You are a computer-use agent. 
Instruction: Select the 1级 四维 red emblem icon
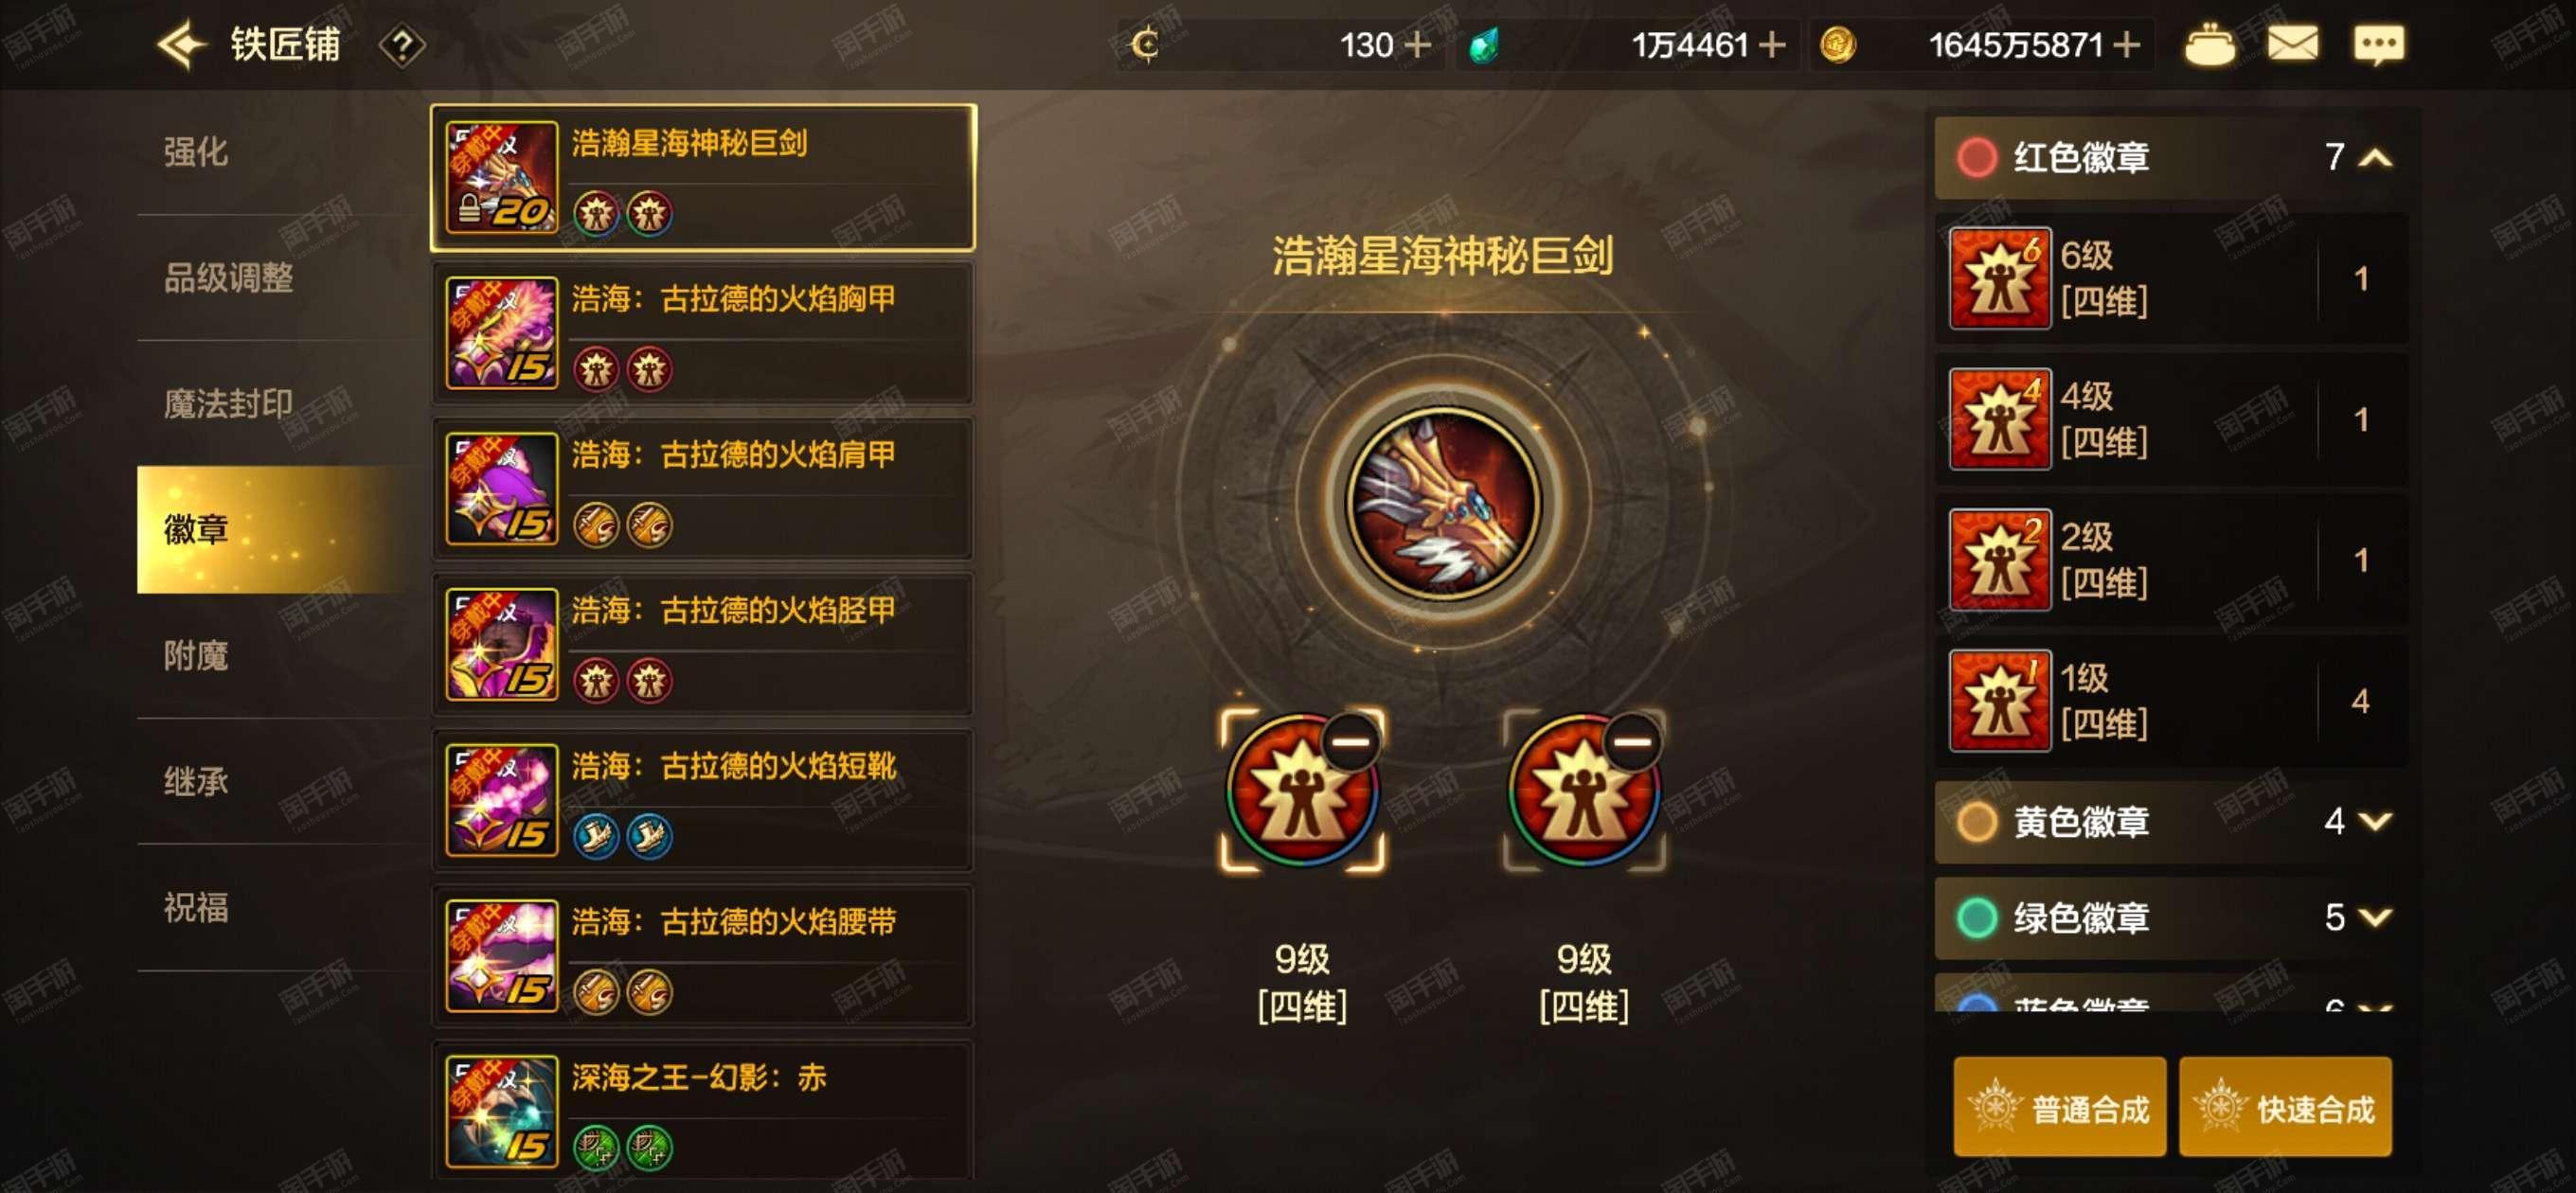[x=2000, y=700]
